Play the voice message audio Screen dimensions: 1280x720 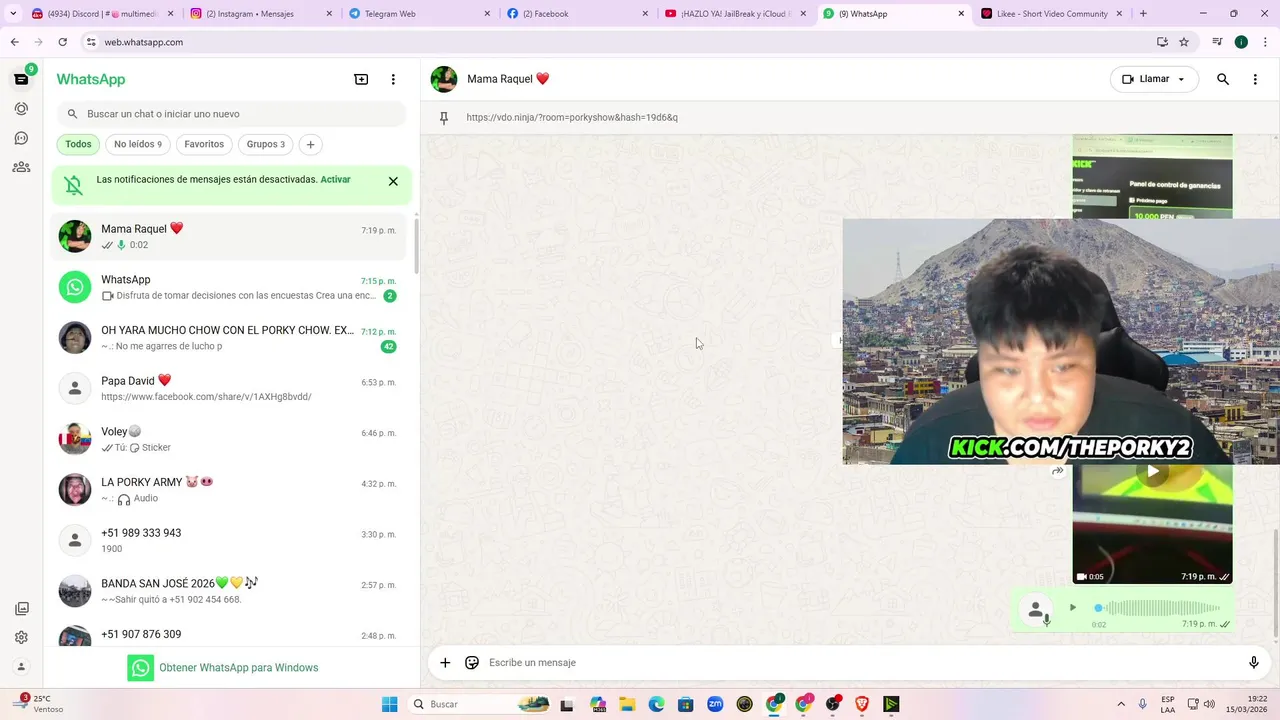[x=1073, y=607]
